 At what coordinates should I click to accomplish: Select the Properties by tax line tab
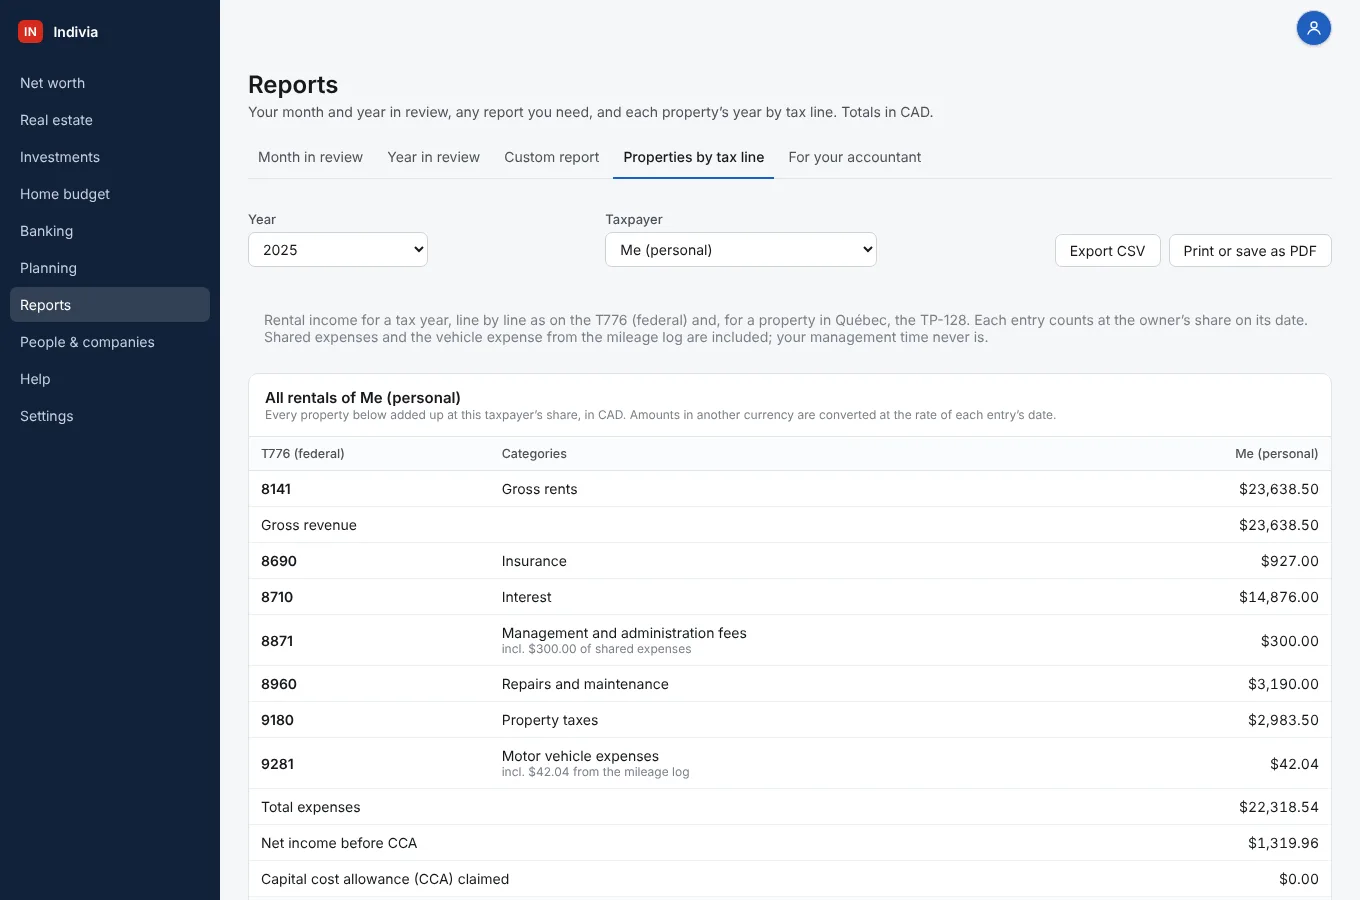point(694,157)
